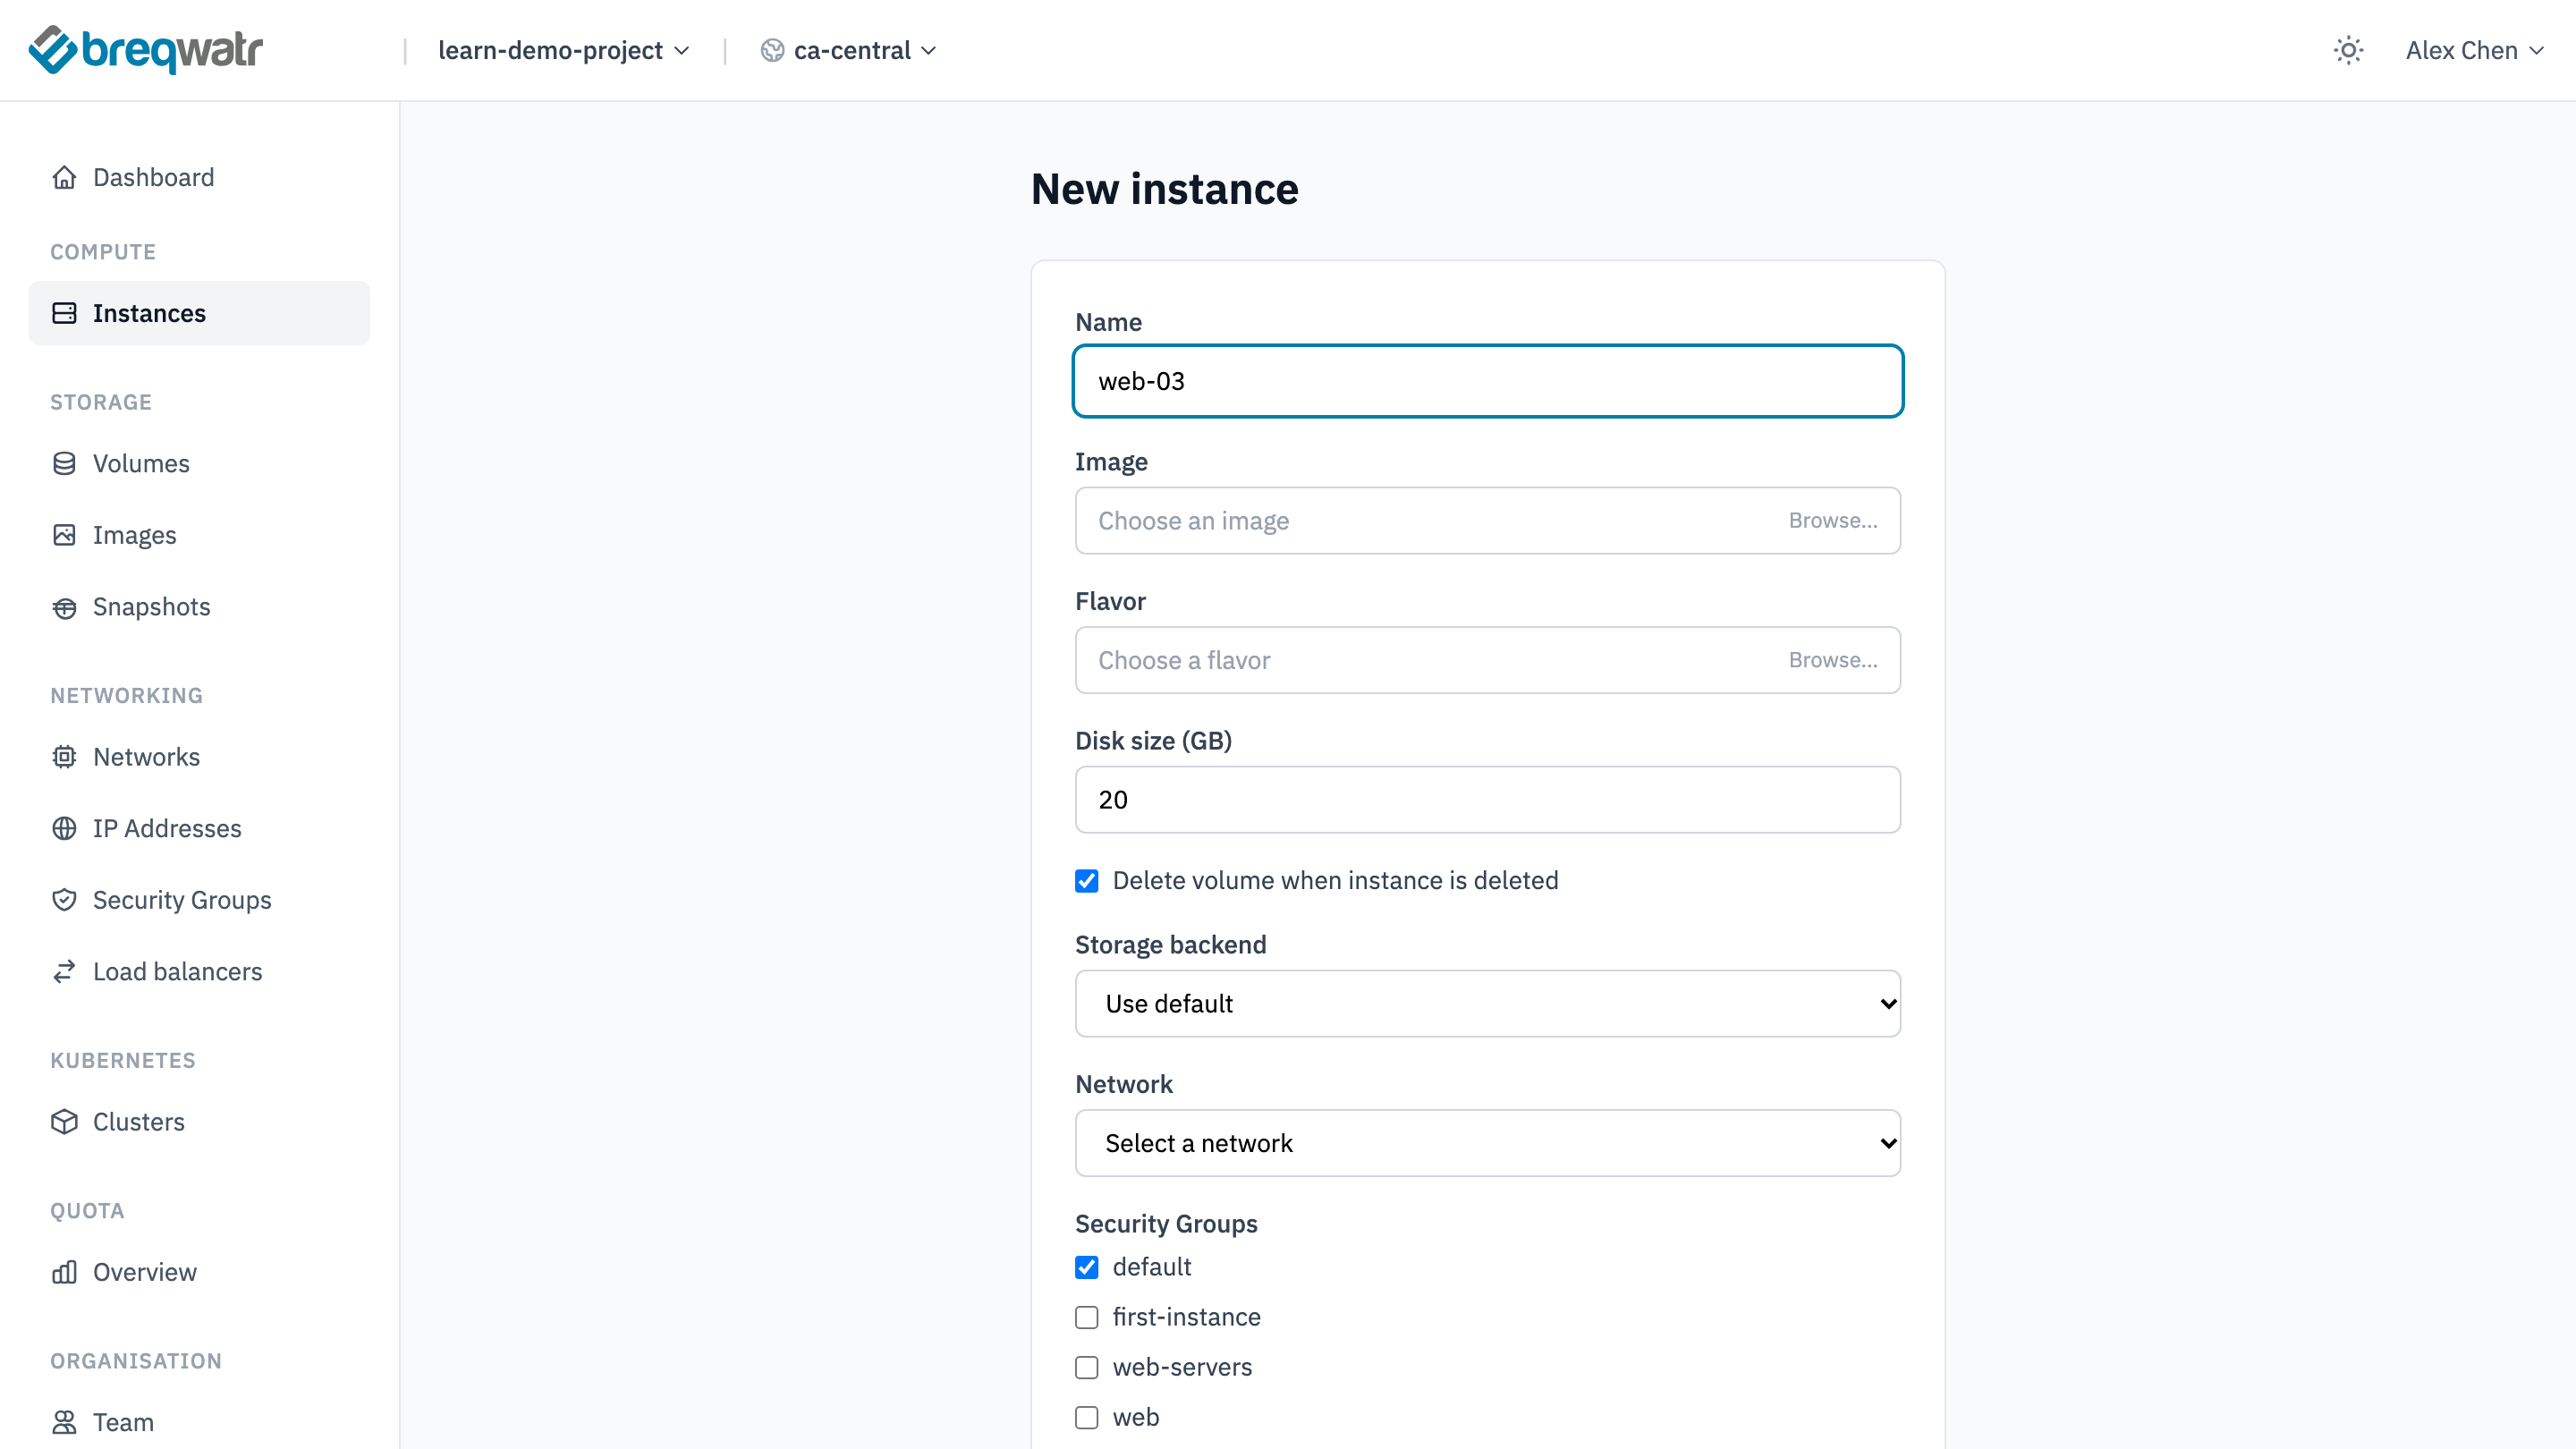Screen dimensions: 2576x1449
Task: Click the Images picture icon
Action: (x=64, y=535)
